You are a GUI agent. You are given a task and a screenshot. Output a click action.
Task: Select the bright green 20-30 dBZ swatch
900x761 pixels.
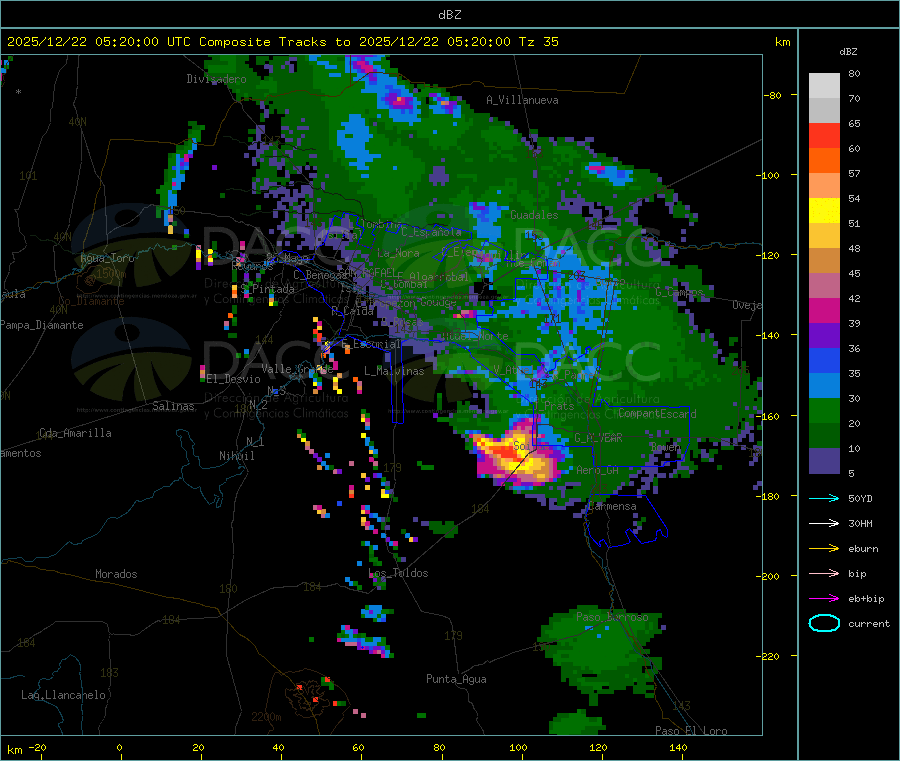pos(824,411)
